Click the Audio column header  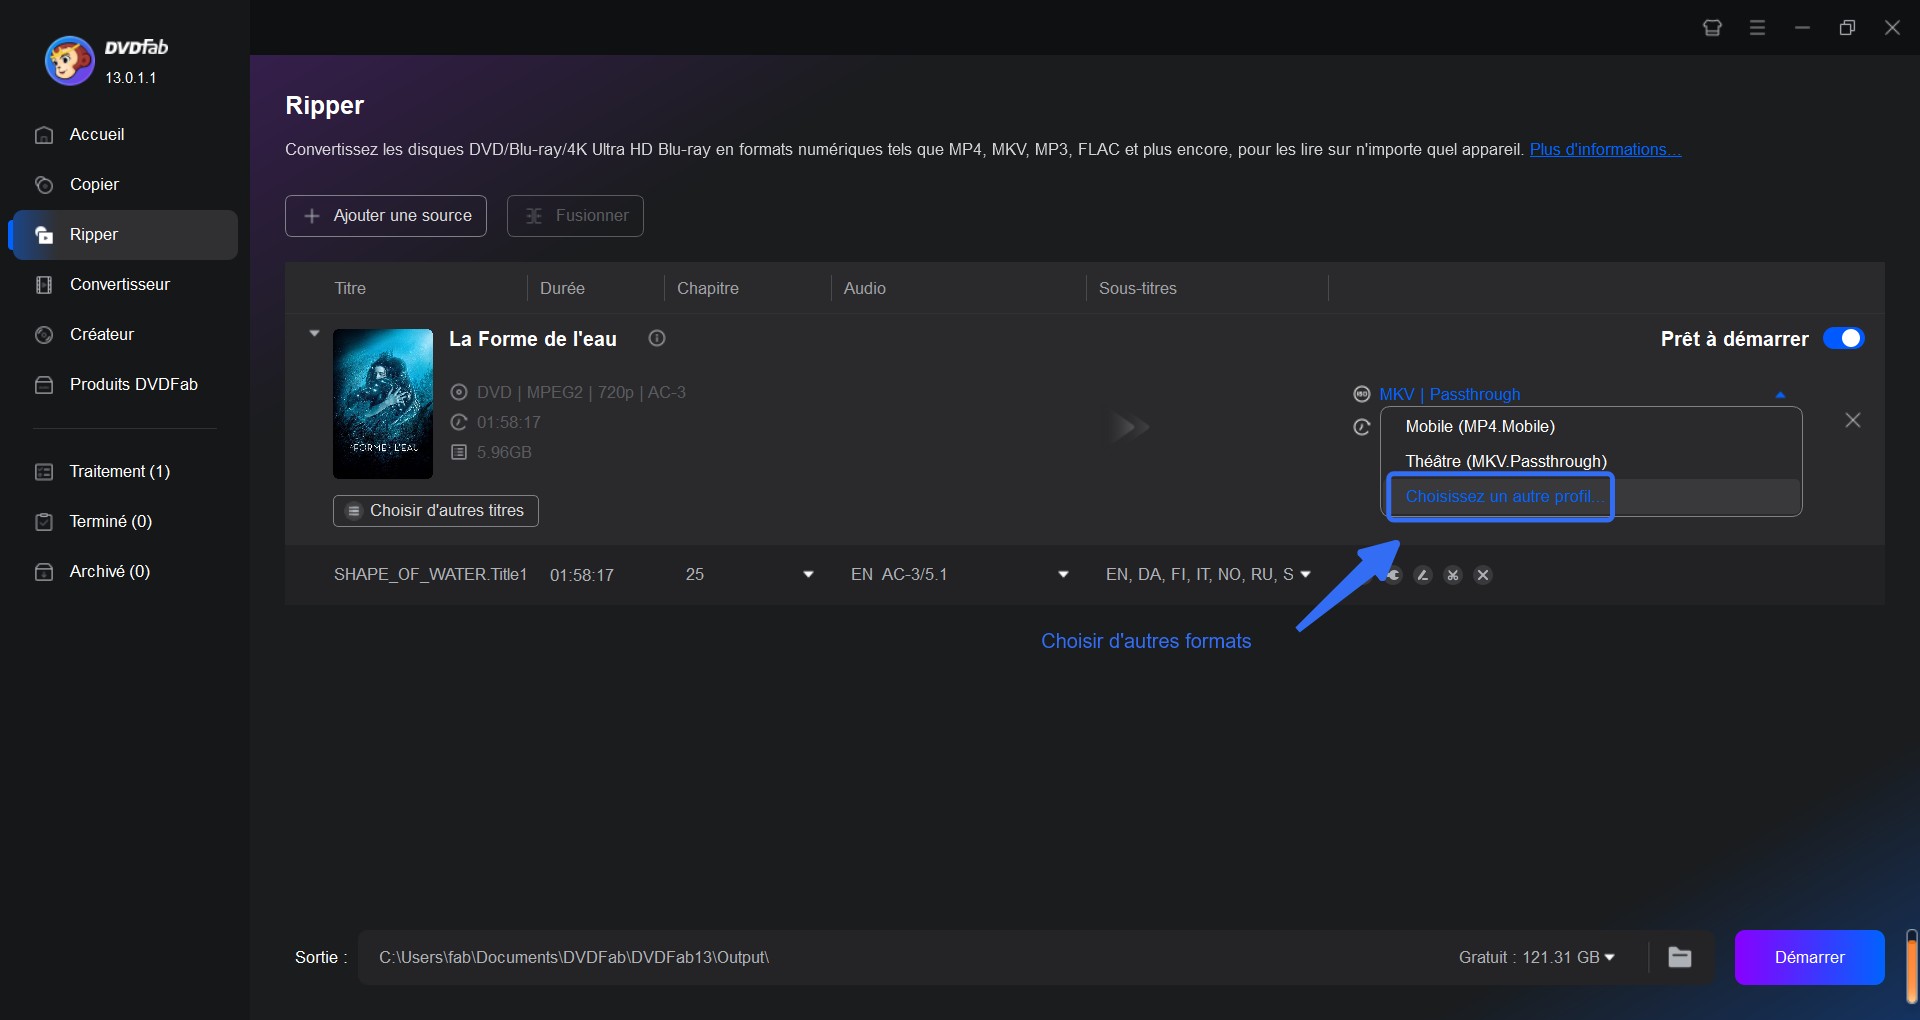864,288
